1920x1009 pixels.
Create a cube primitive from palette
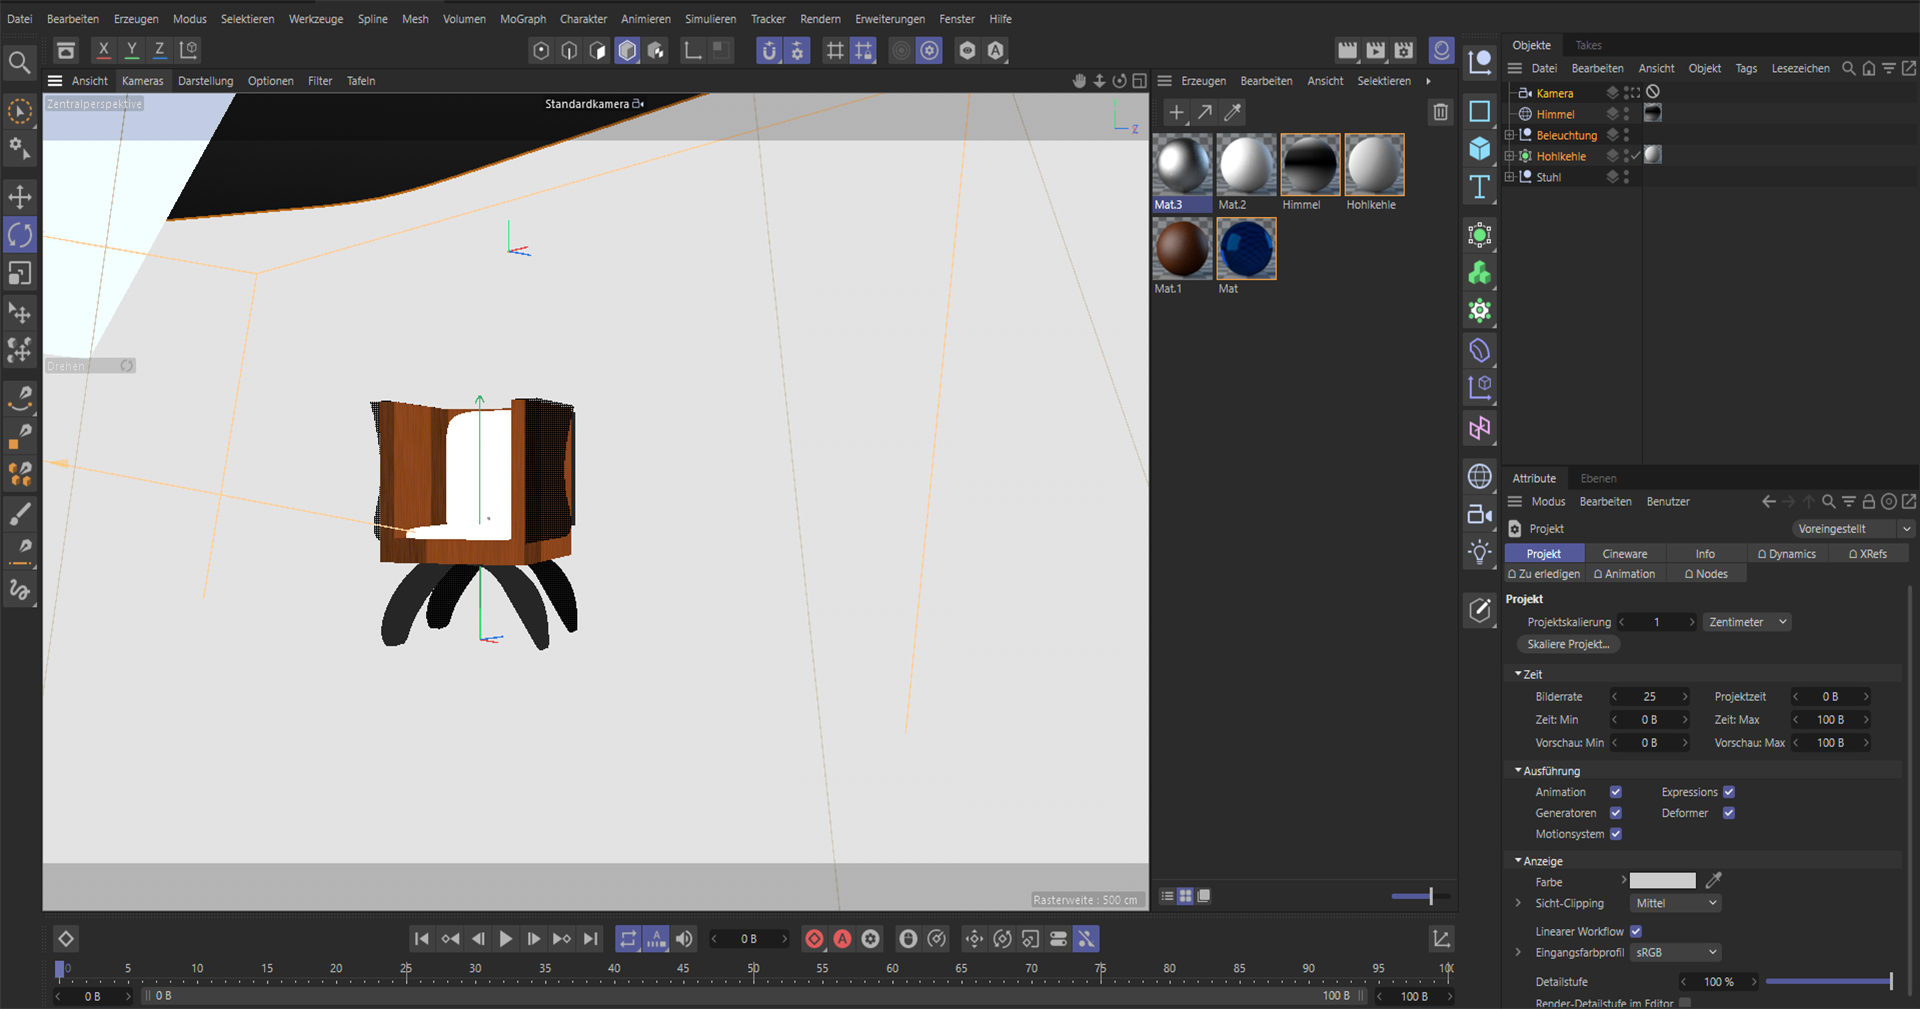(1480, 149)
